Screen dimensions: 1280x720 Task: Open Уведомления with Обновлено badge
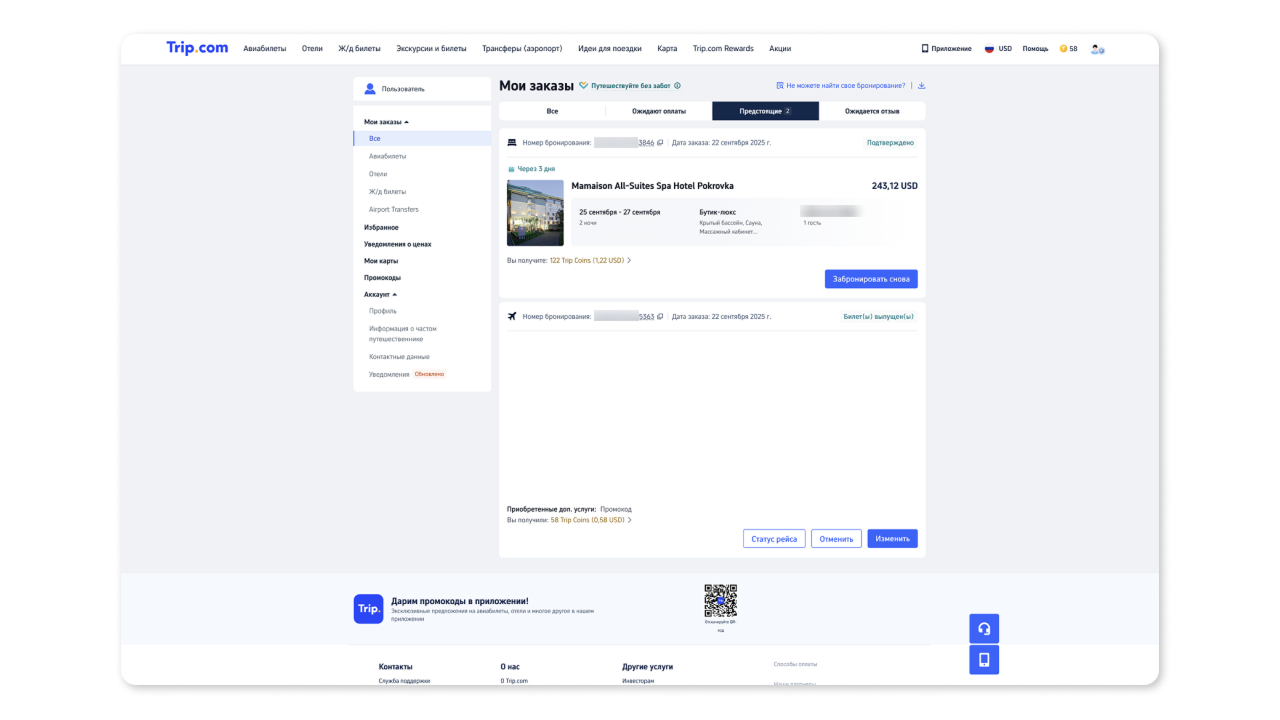click(x=407, y=374)
